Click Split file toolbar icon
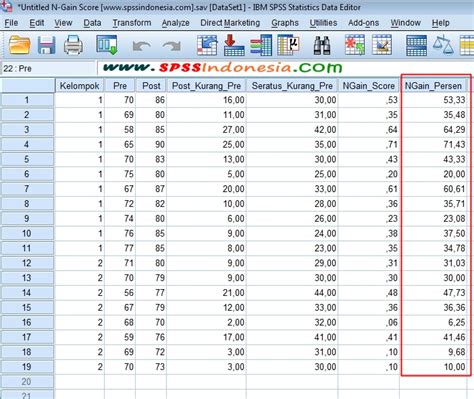Screen dimensions: 474x399 (416, 45)
